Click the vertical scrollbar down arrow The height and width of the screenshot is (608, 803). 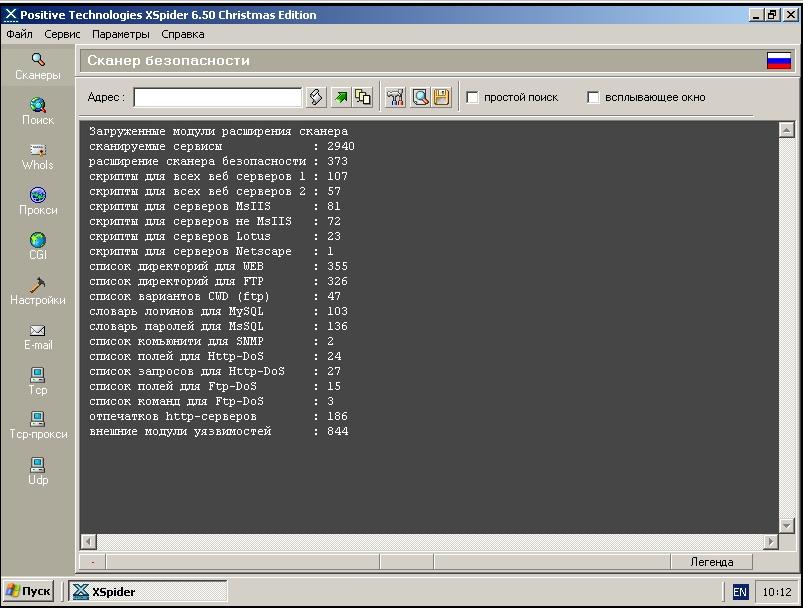coord(787,525)
